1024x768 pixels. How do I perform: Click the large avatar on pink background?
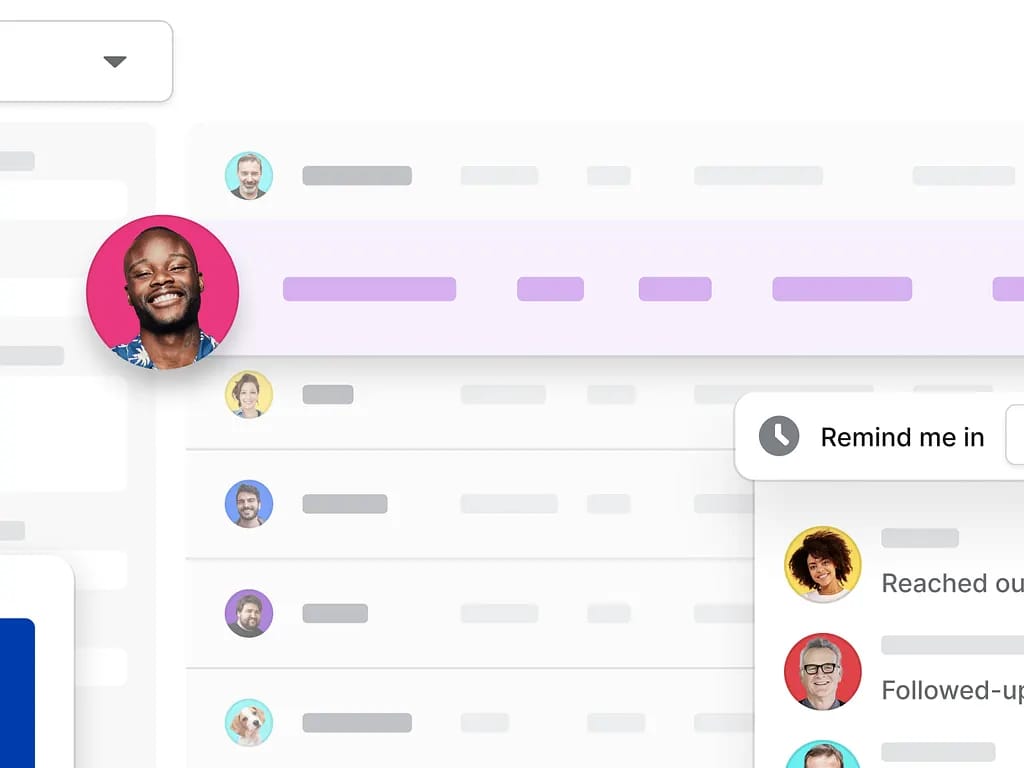pyautogui.click(x=163, y=292)
